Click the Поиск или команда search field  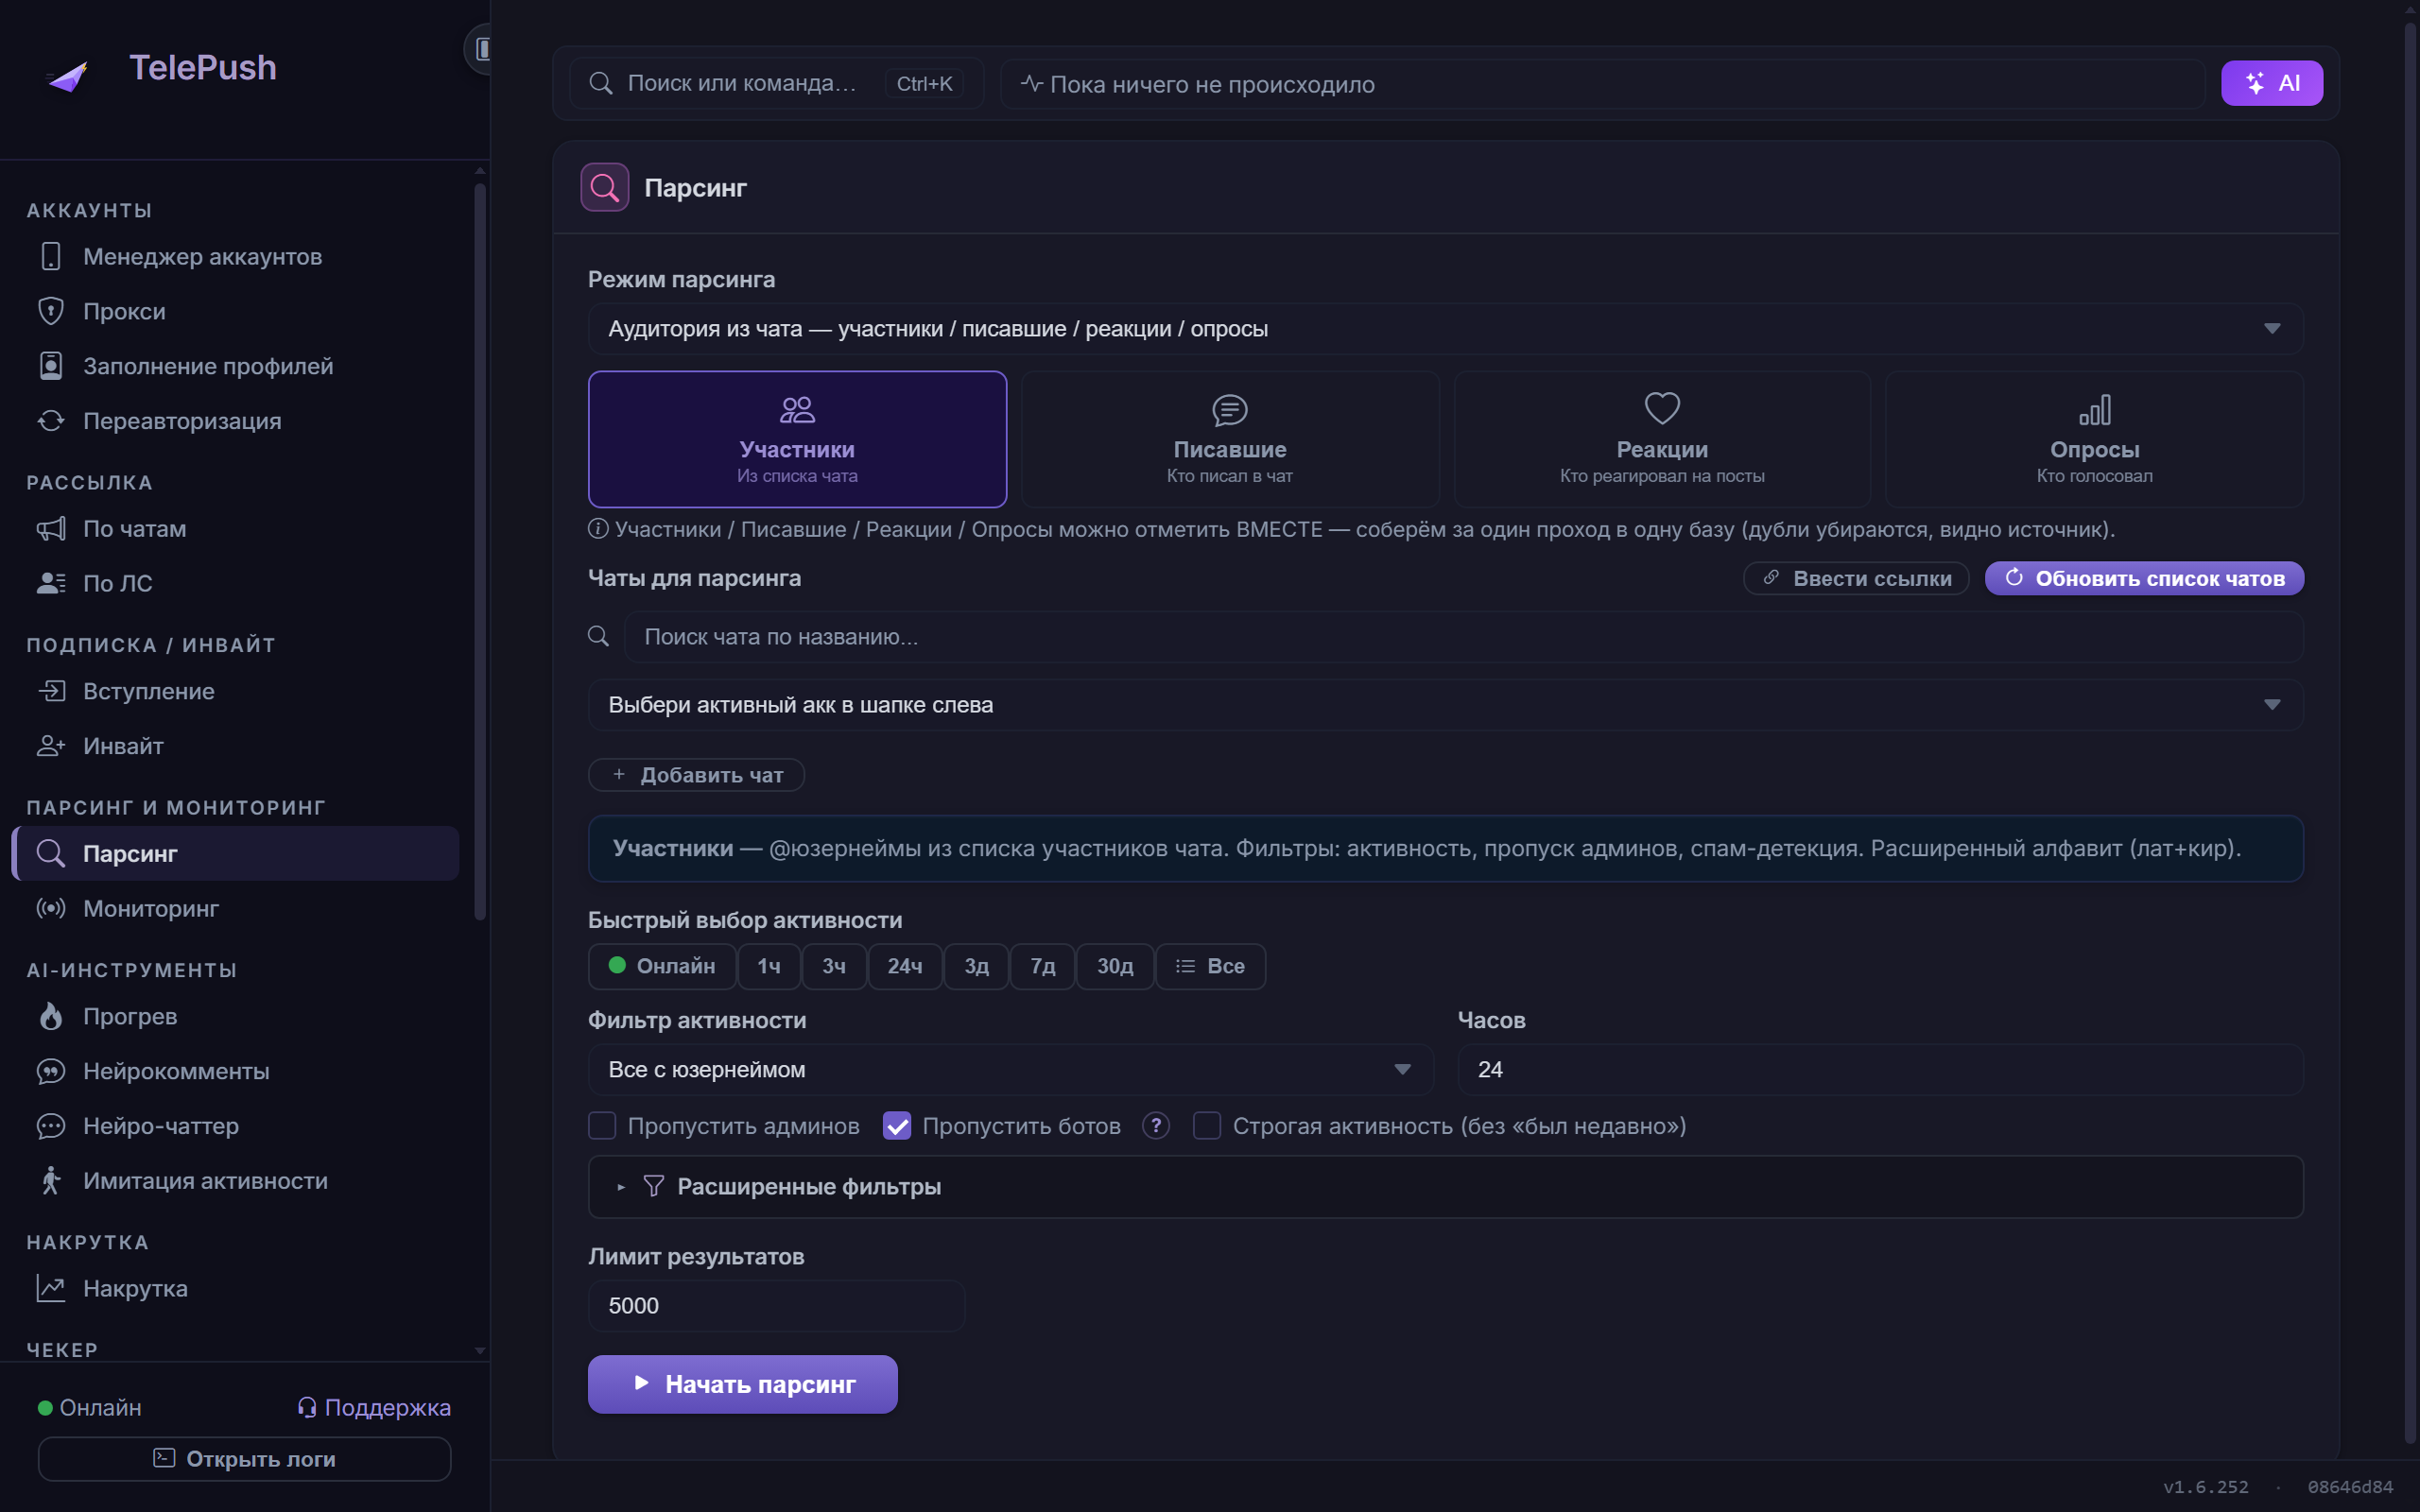coord(777,83)
